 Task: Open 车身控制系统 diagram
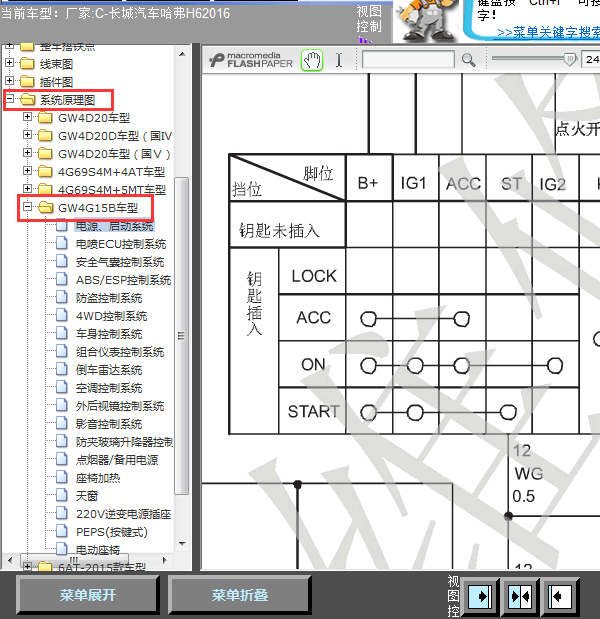point(109,334)
